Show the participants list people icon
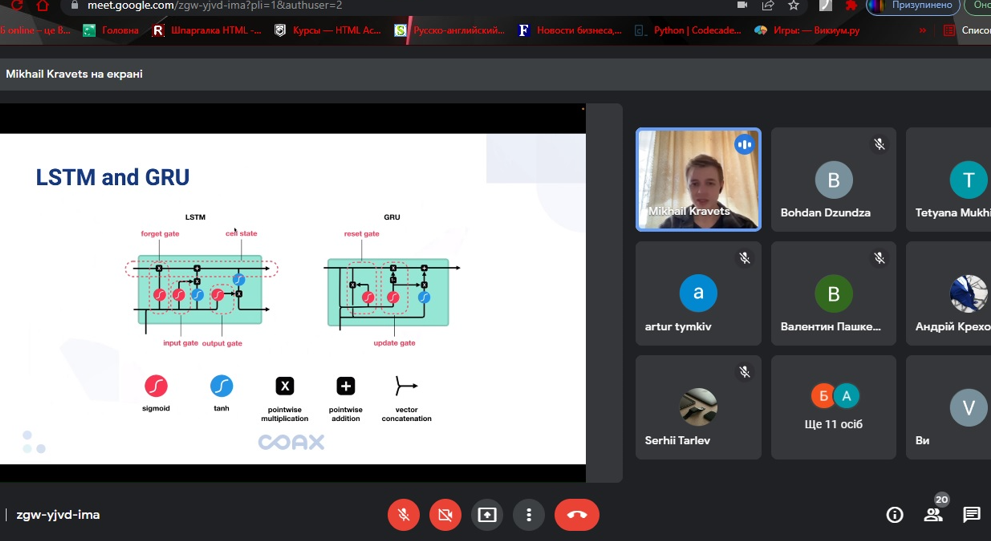Screen dimensions: 991x541 (x=933, y=514)
